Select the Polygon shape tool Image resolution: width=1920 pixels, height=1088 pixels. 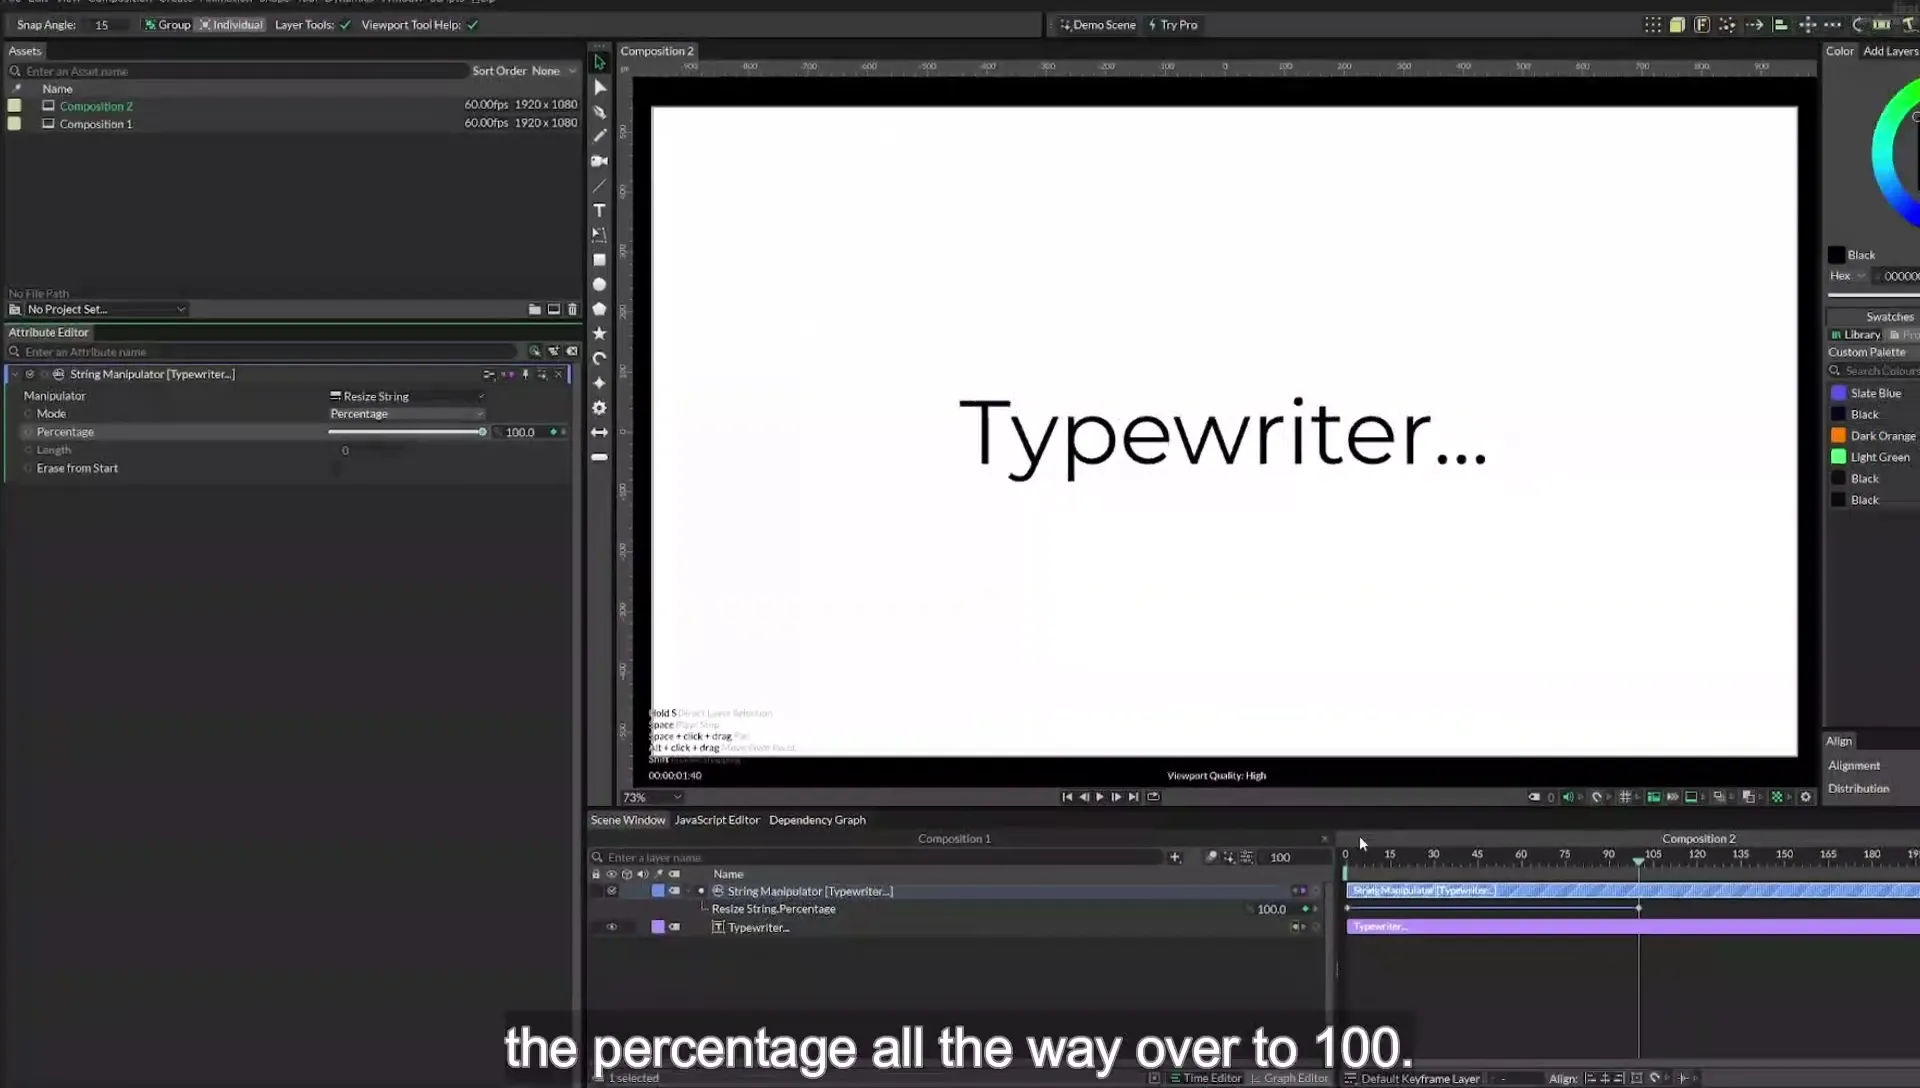pyautogui.click(x=599, y=309)
